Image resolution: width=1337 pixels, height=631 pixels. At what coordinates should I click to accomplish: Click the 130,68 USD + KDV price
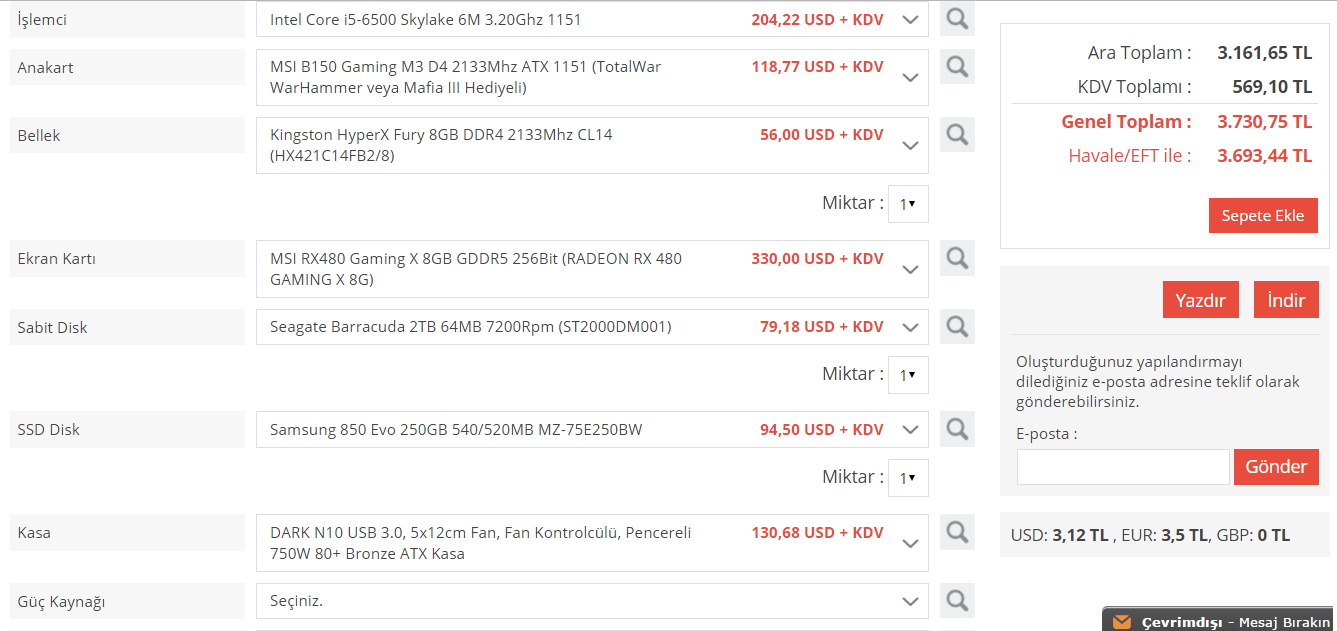(x=817, y=533)
